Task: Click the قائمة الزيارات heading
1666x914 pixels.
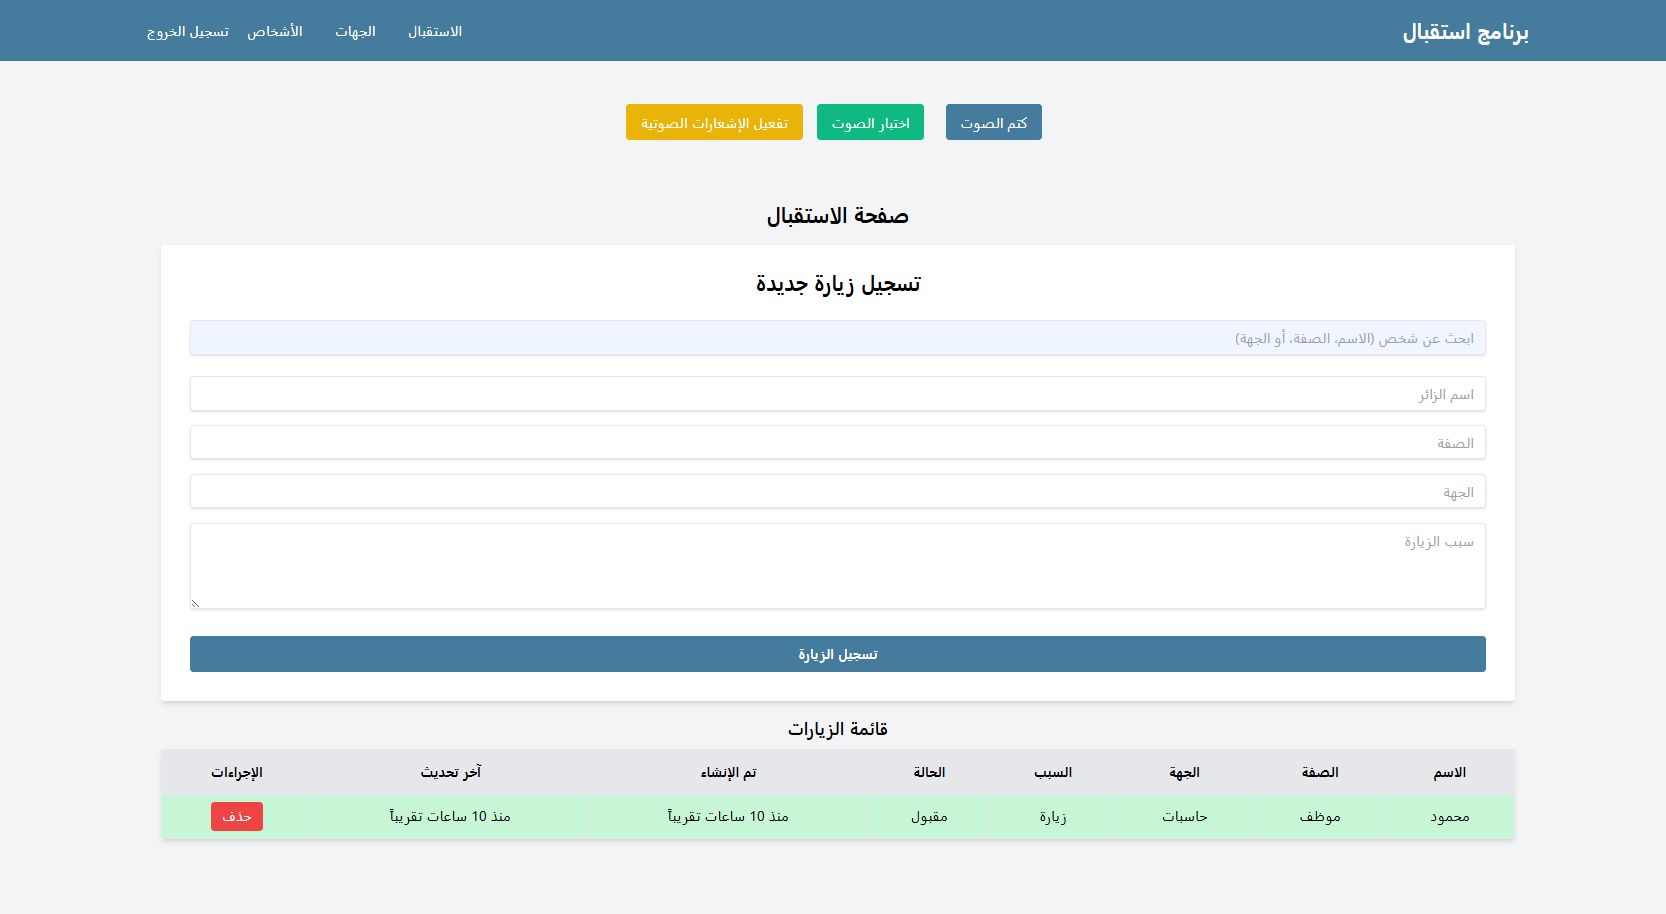Action: point(837,728)
